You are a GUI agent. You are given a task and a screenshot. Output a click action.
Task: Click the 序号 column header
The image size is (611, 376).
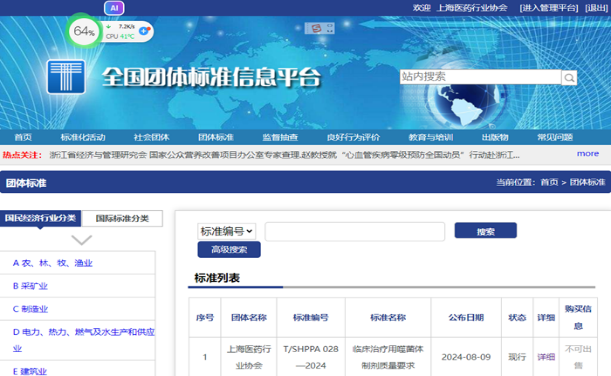pos(205,318)
